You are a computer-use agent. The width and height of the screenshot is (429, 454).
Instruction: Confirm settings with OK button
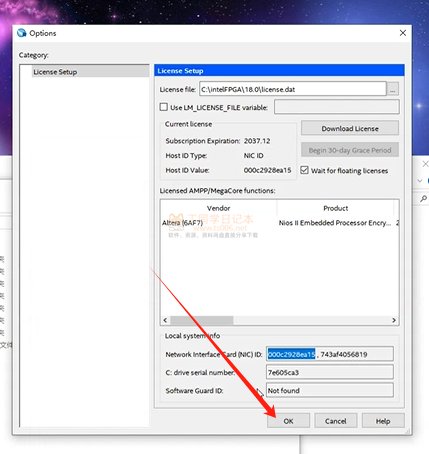[x=288, y=421]
